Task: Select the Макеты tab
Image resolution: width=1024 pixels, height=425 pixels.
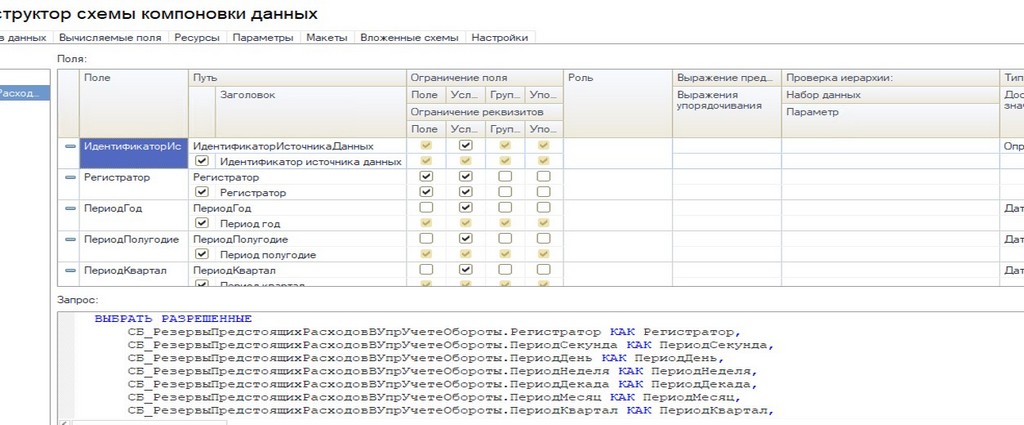Action: click(327, 38)
